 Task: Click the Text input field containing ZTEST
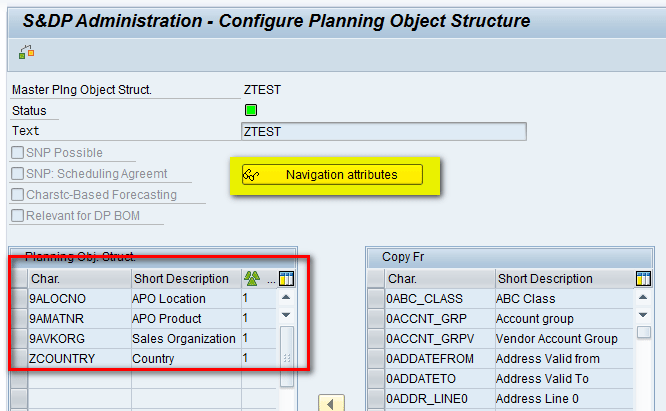click(x=384, y=132)
